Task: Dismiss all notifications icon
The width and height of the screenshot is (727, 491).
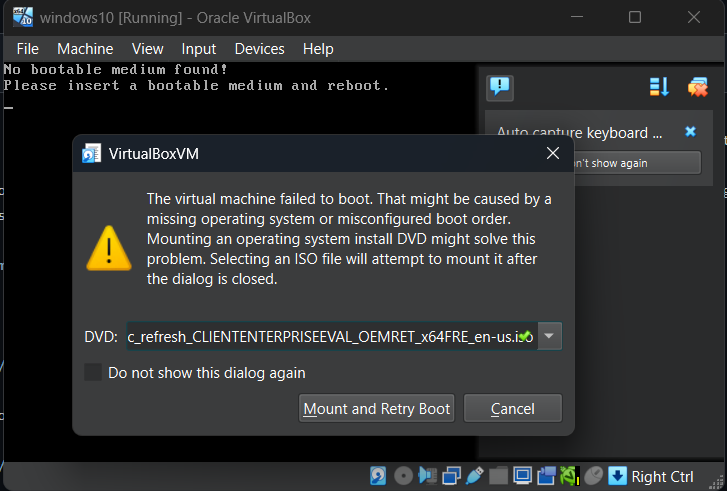Action: click(698, 87)
